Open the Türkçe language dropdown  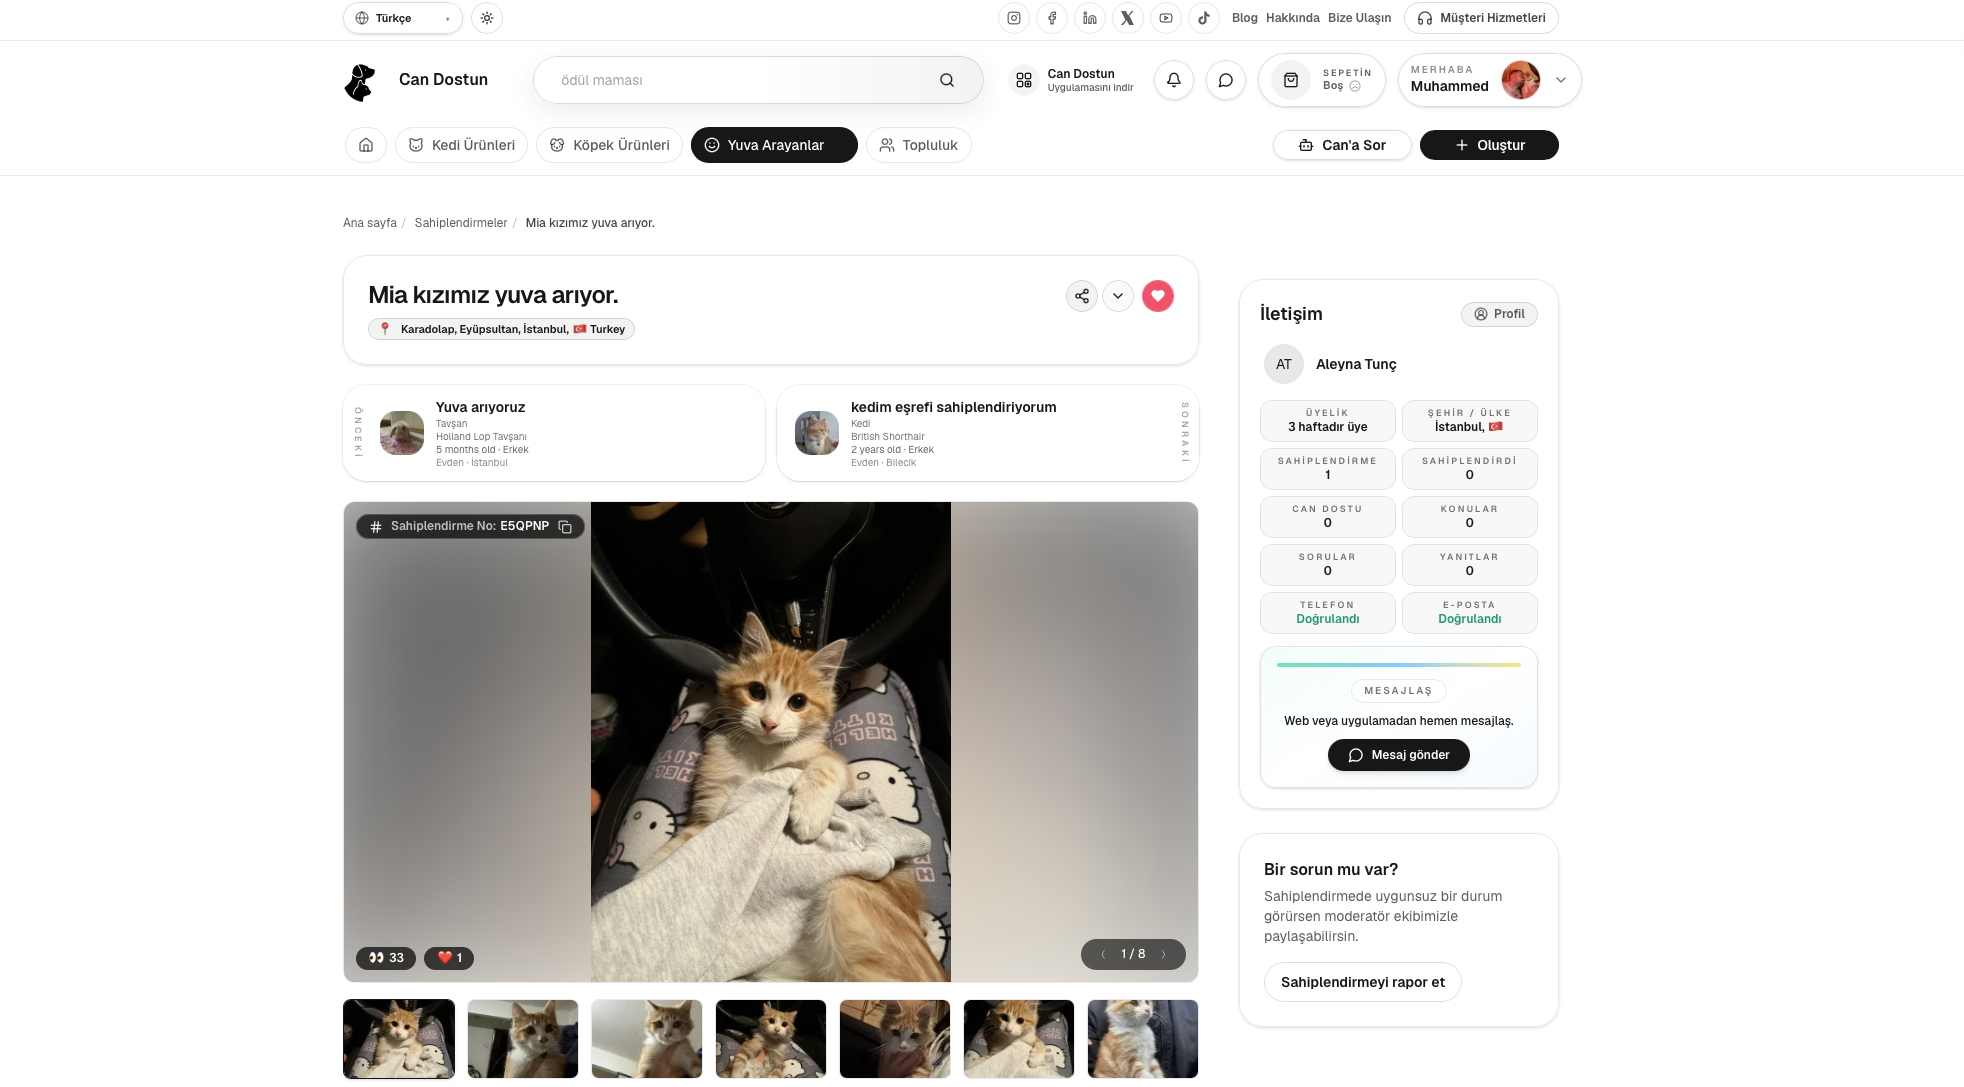(x=402, y=18)
